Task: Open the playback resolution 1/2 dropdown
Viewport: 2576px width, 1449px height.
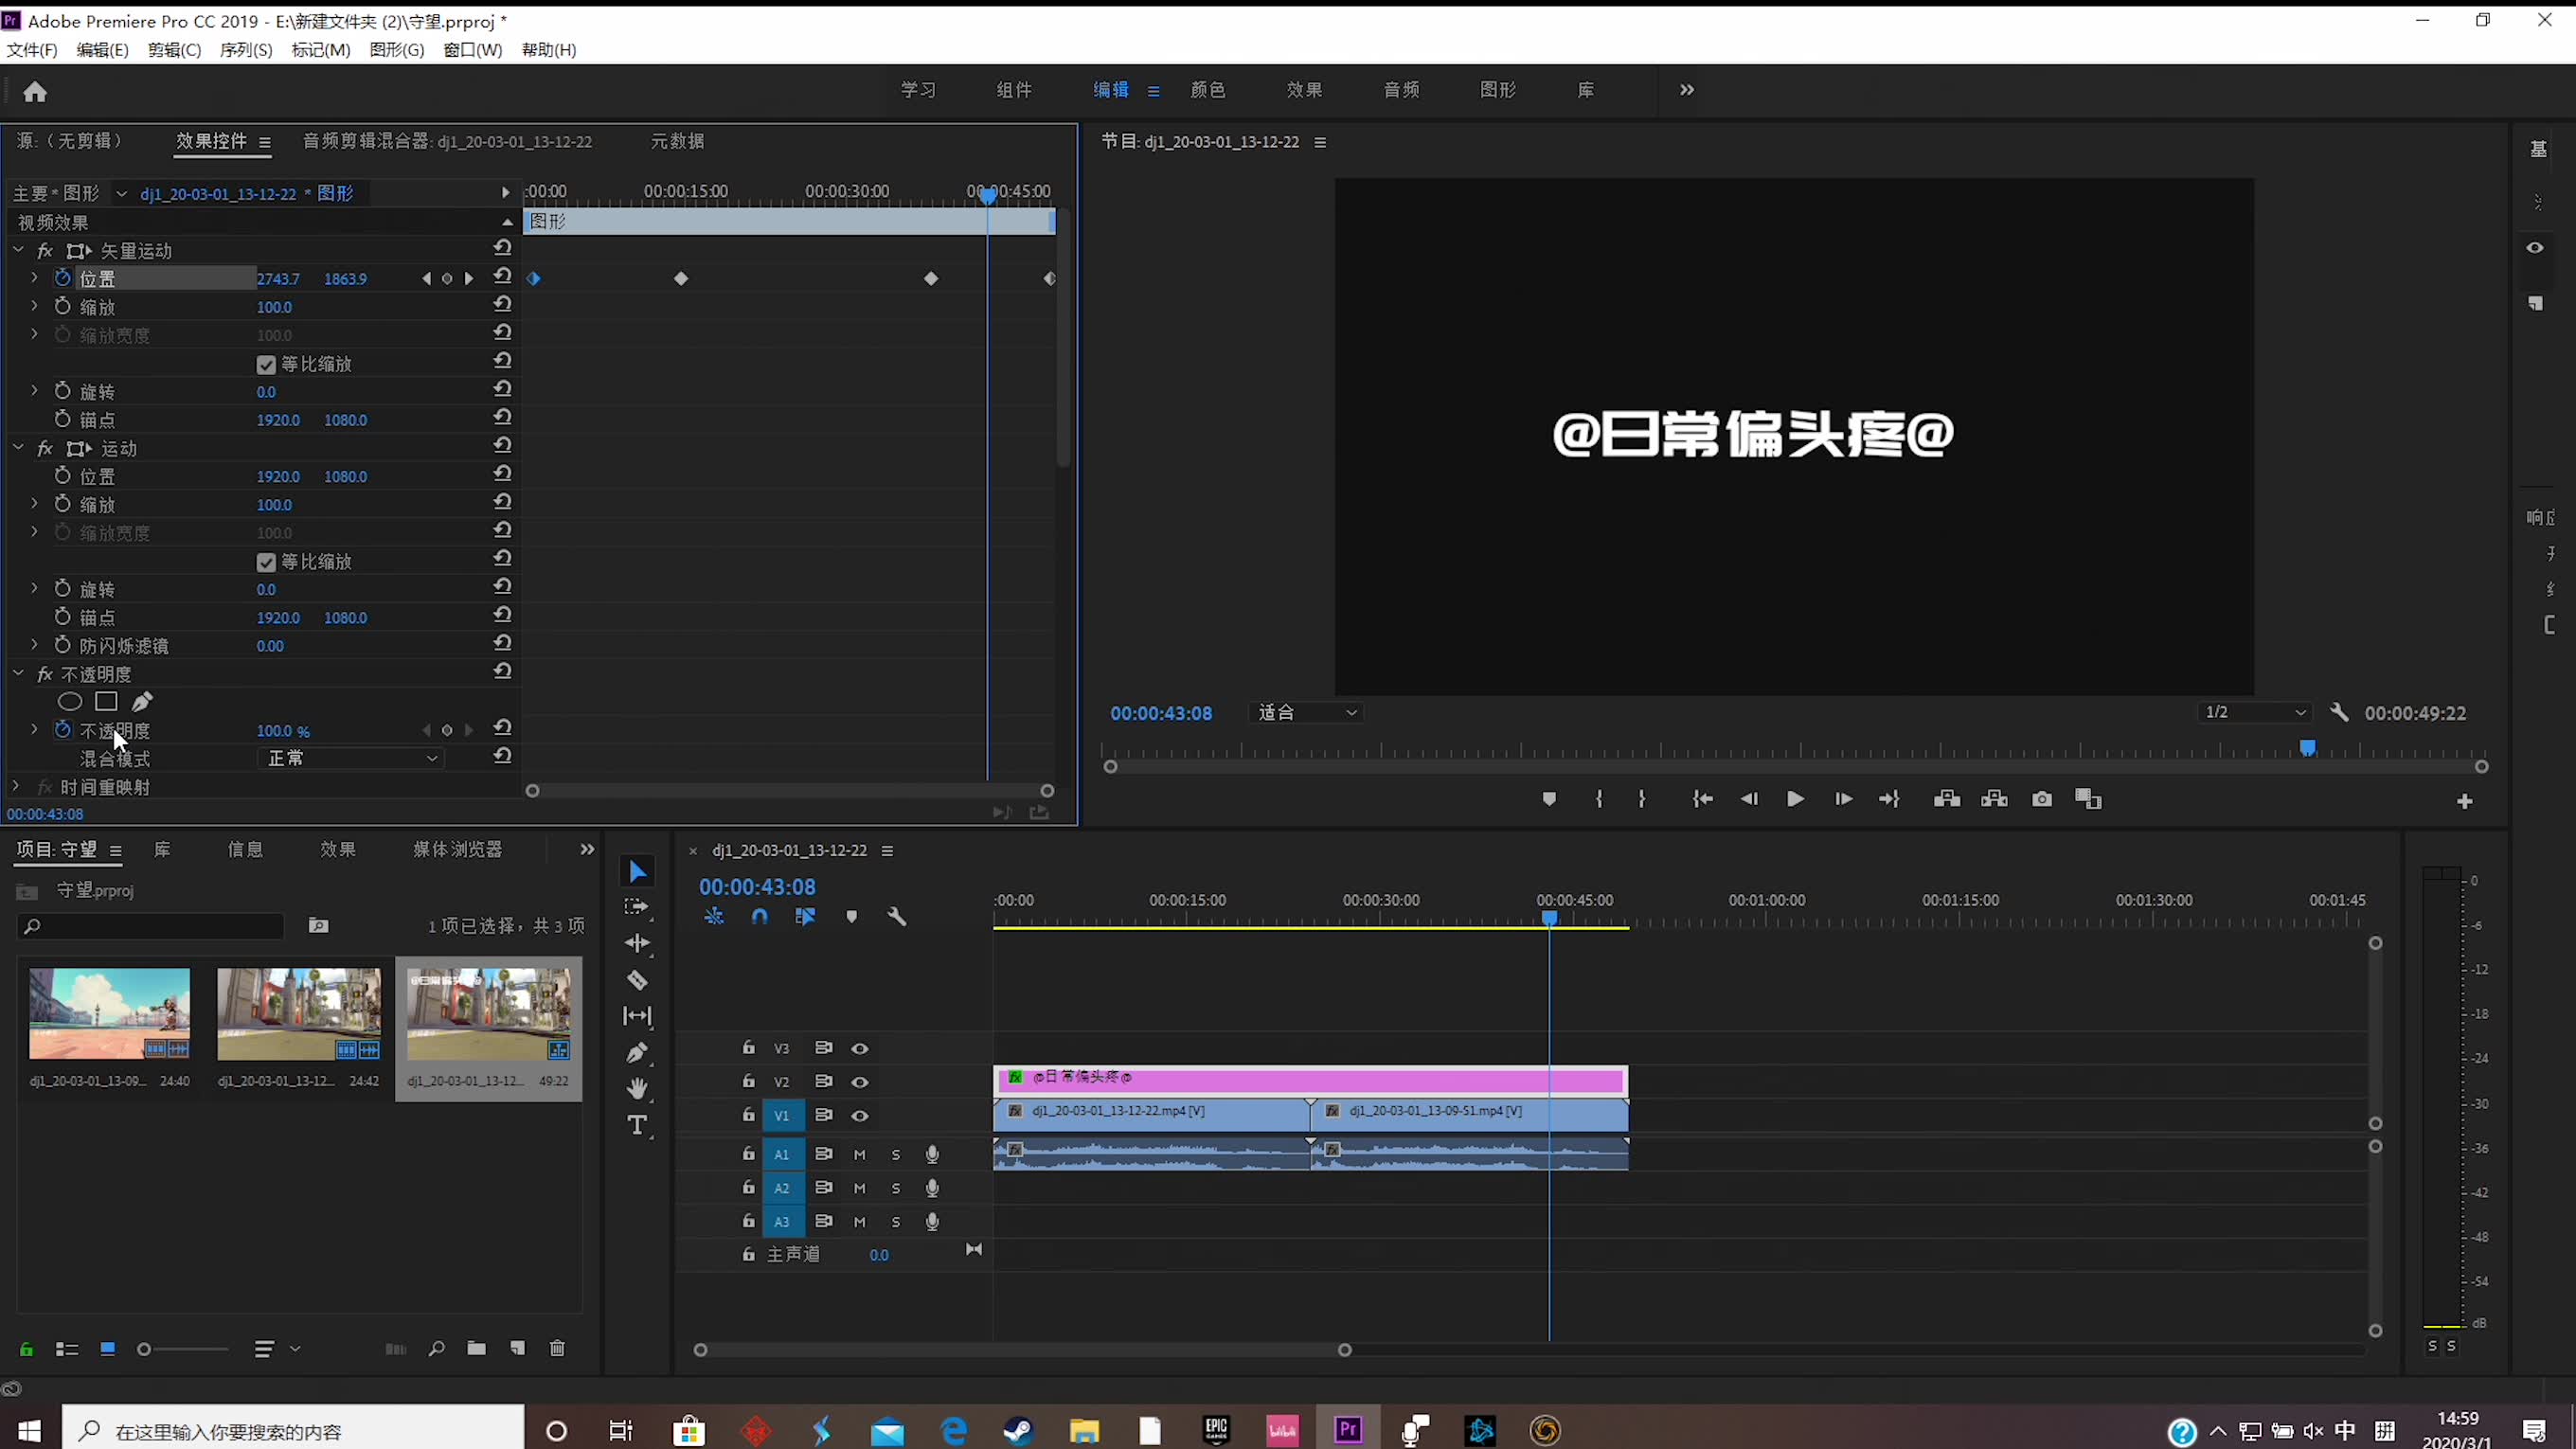Action: [x=2253, y=712]
